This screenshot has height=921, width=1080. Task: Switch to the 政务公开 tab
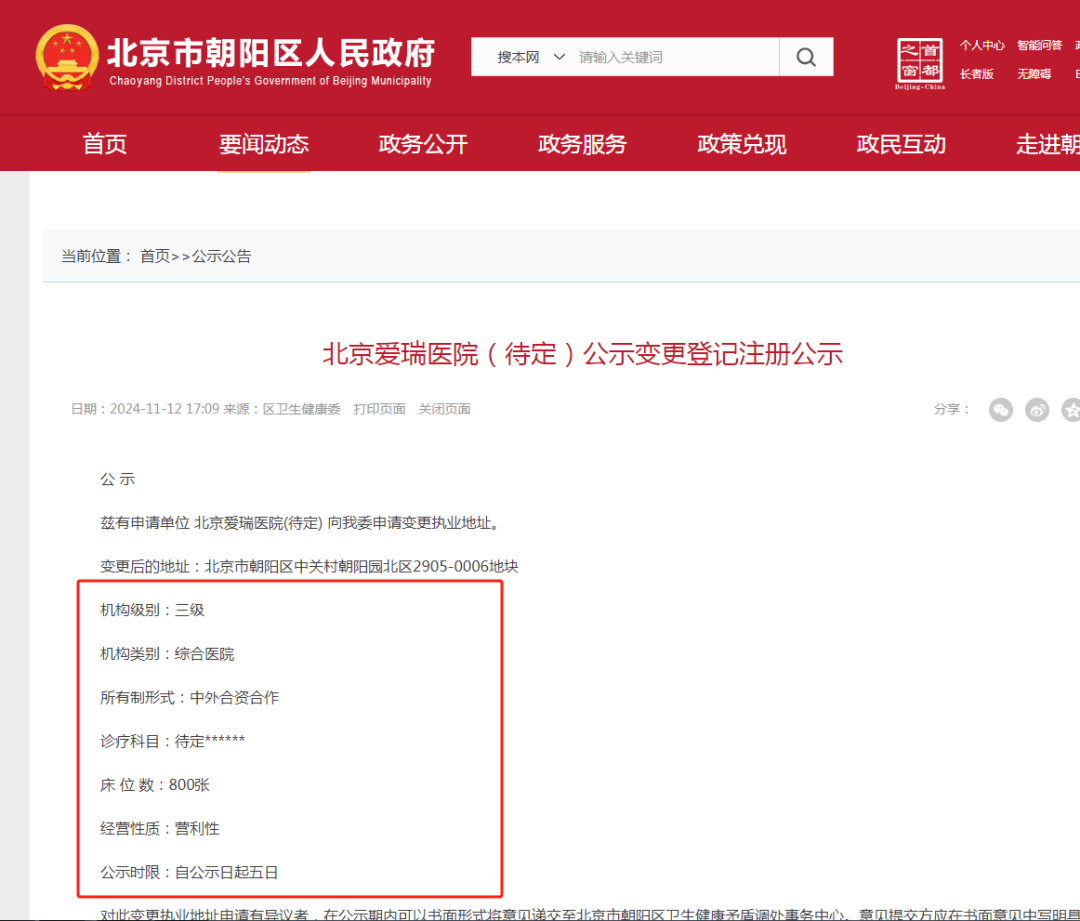point(422,143)
